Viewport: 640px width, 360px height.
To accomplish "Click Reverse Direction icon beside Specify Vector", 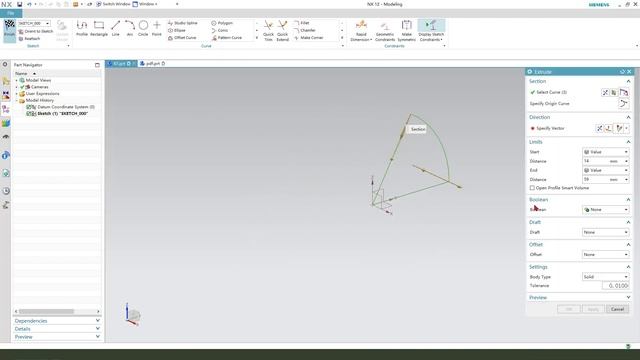I will tap(599, 129).
